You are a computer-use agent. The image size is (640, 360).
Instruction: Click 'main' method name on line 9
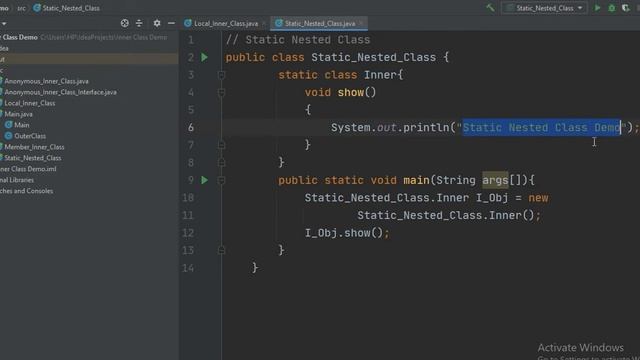[x=416, y=180]
